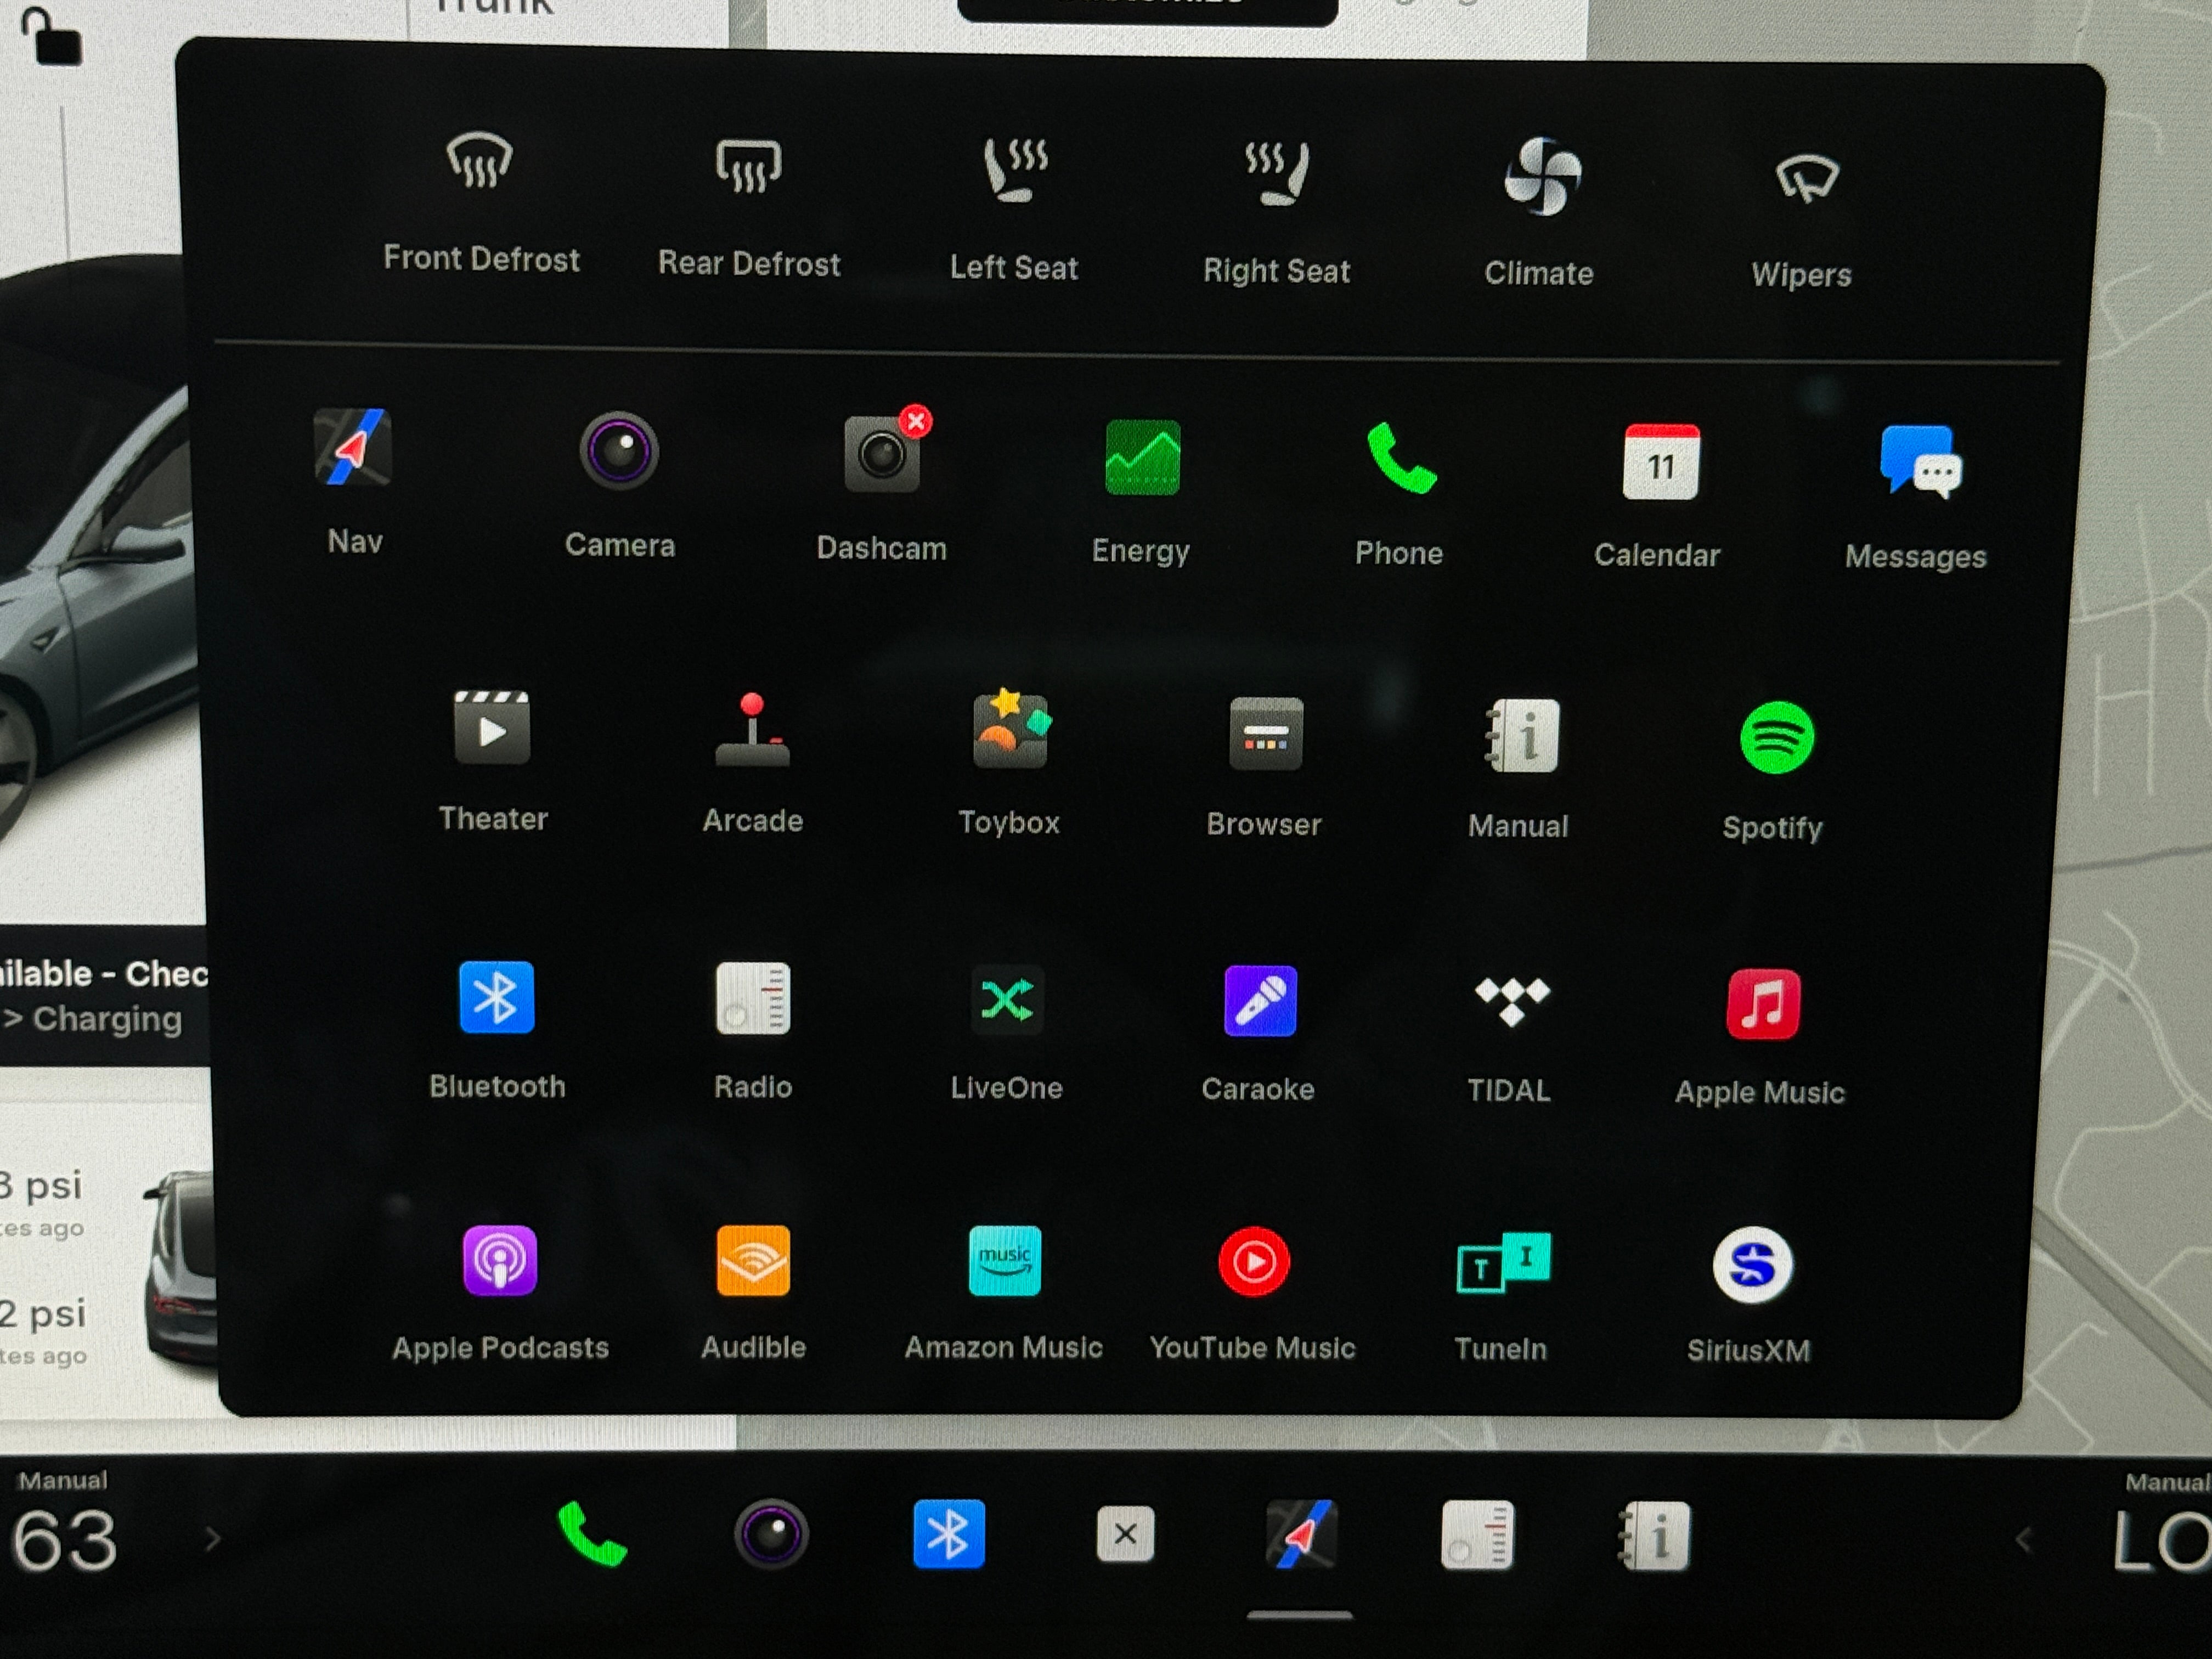The height and width of the screenshot is (1659, 2212).
Task: Open the Nav app
Action: 353,447
